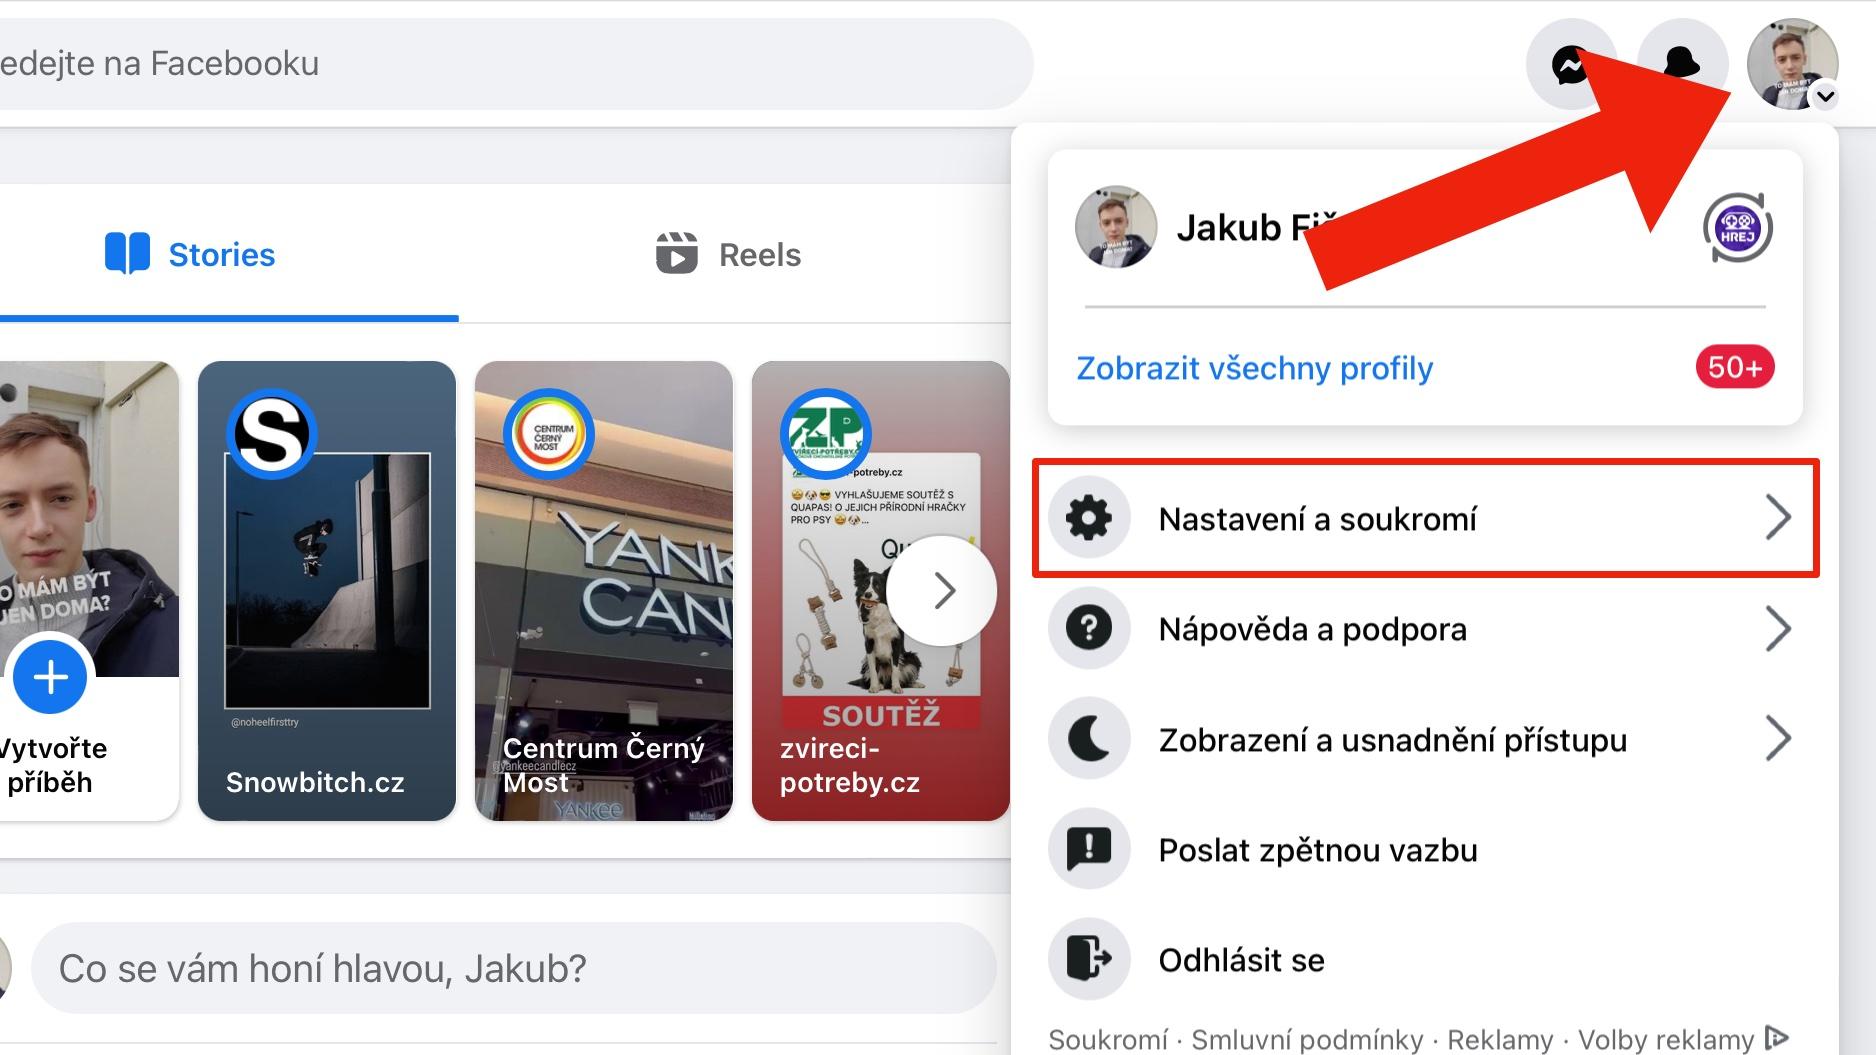Click the feedback exclamation icon
The image size is (1876, 1055).
click(x=1089, y=849)
